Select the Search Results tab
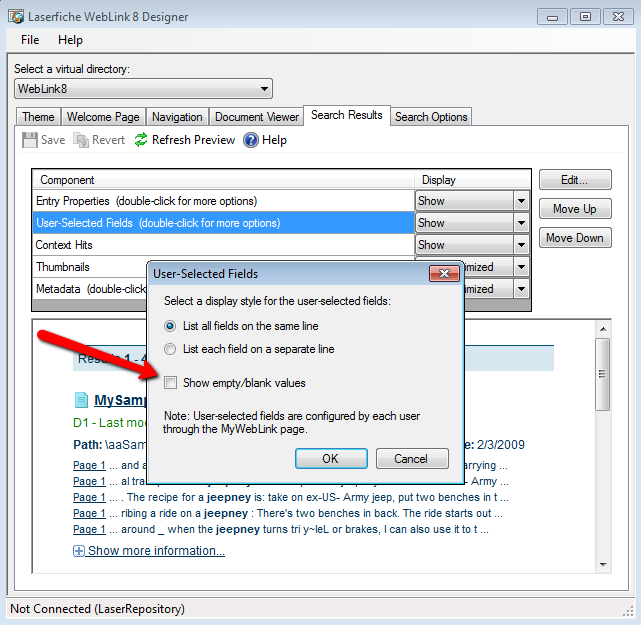The width and height of the screenshot is (641, 625). pos(347,115)
